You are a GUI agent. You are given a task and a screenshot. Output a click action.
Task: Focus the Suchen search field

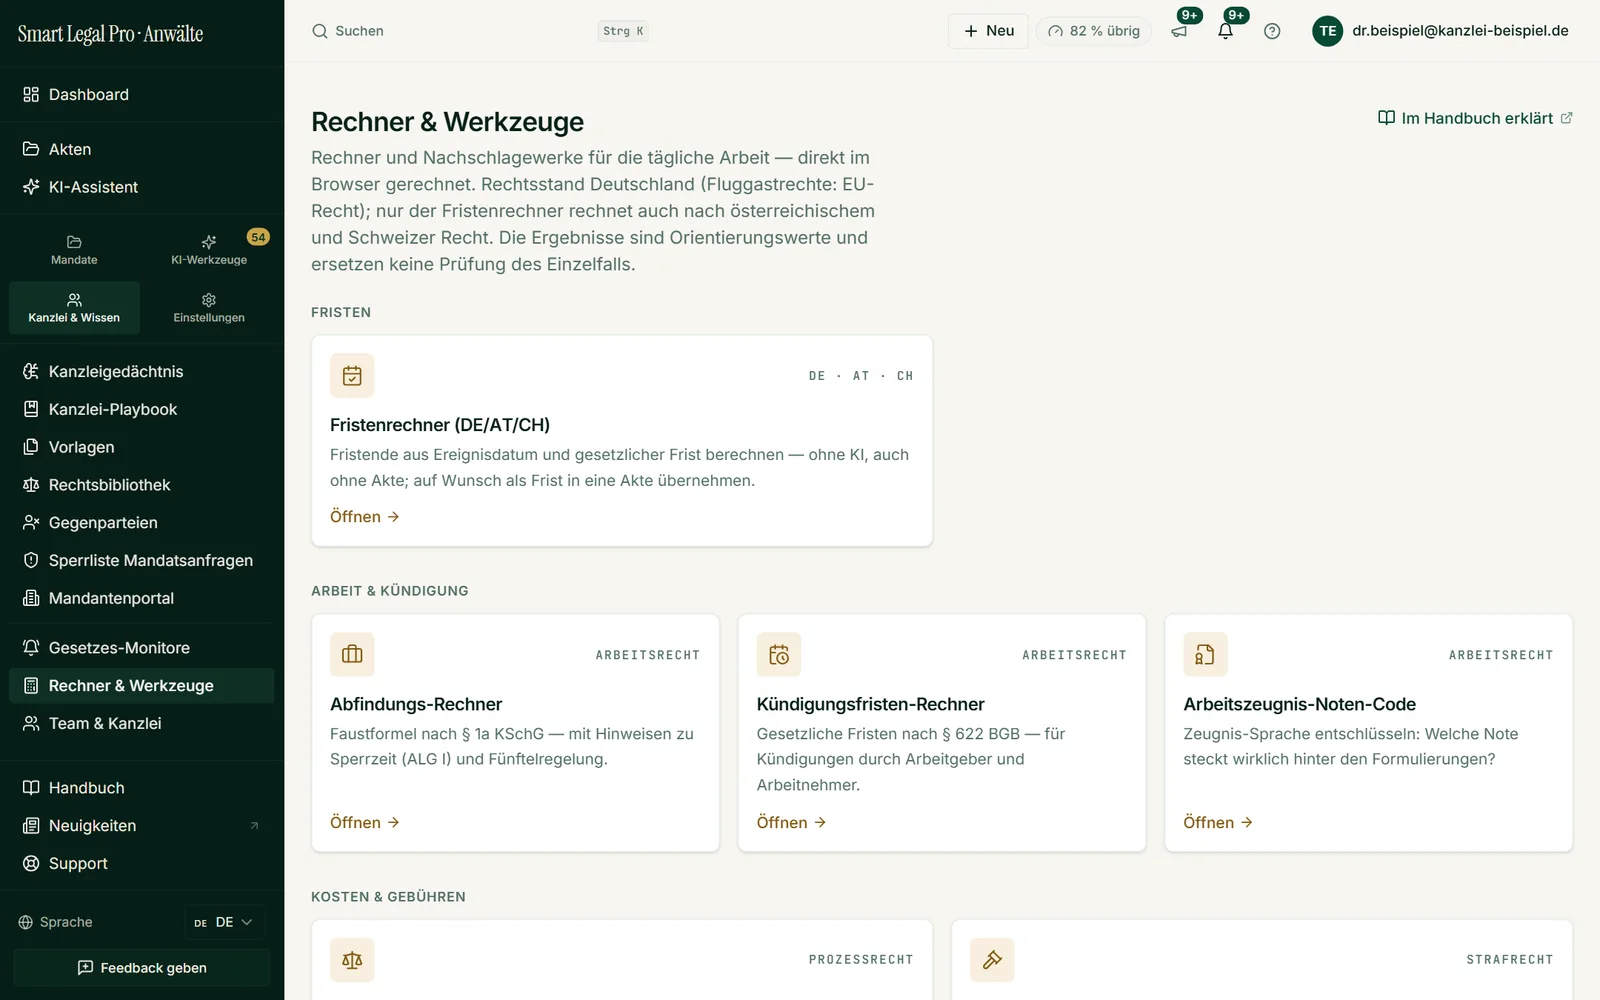pyautogui.click(x=480, y=31)
